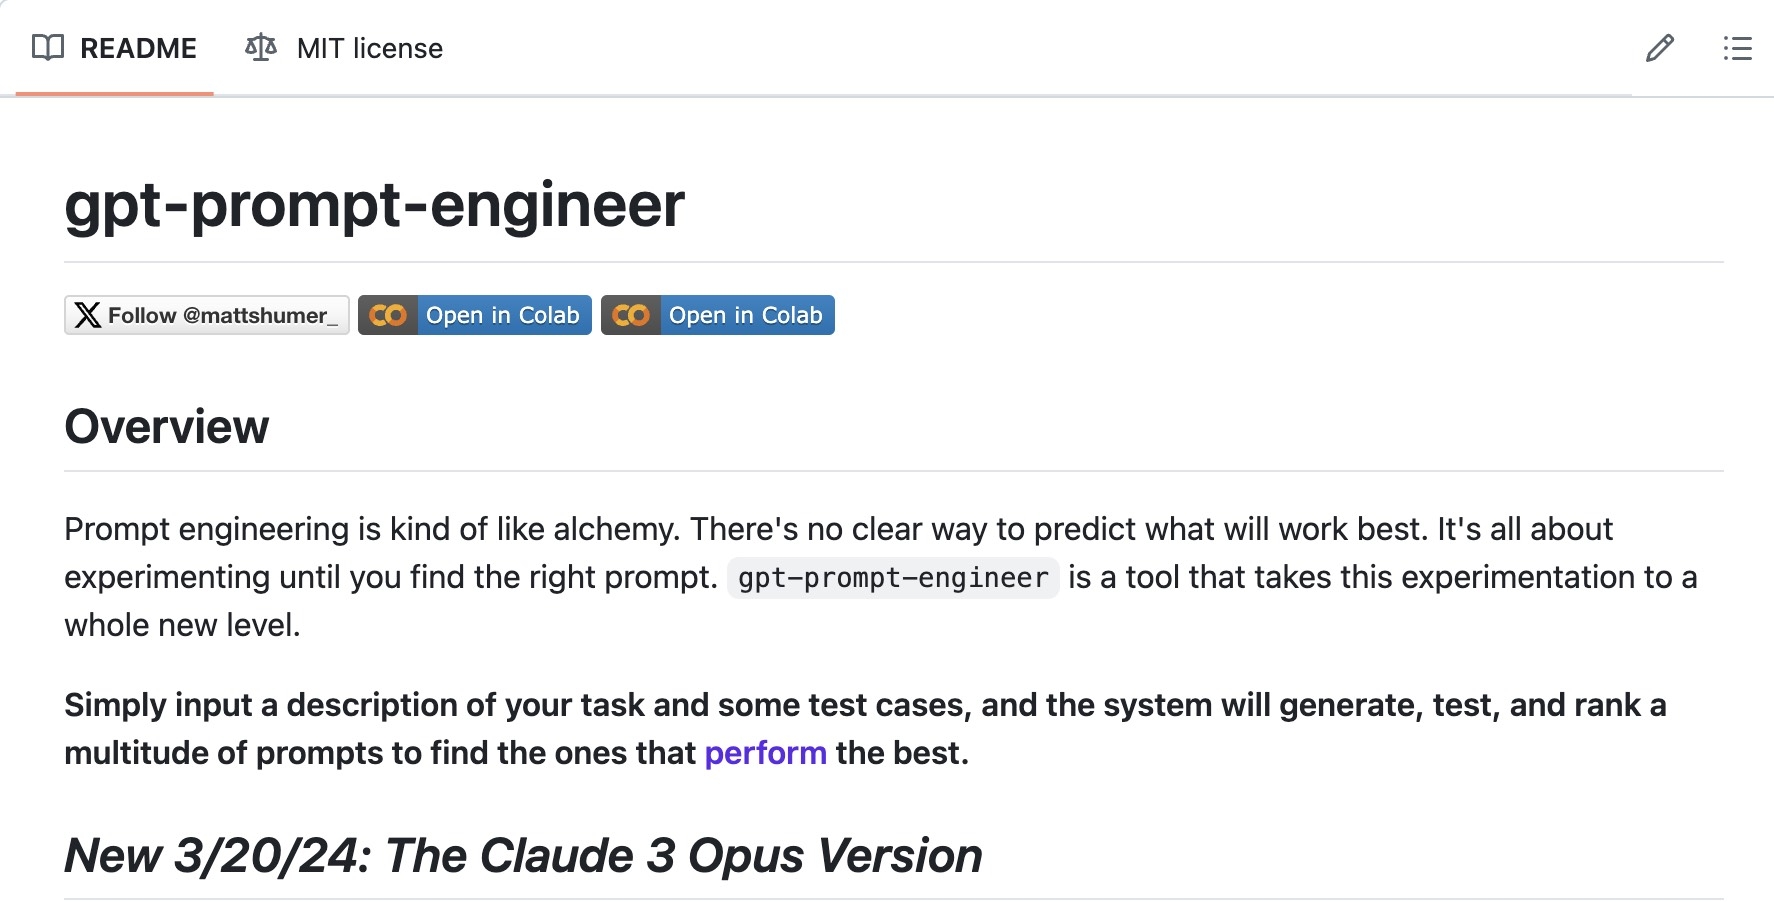Click the Claude 3 Opus Version heading
This screenshot has height=902, width=1774.
524,856
